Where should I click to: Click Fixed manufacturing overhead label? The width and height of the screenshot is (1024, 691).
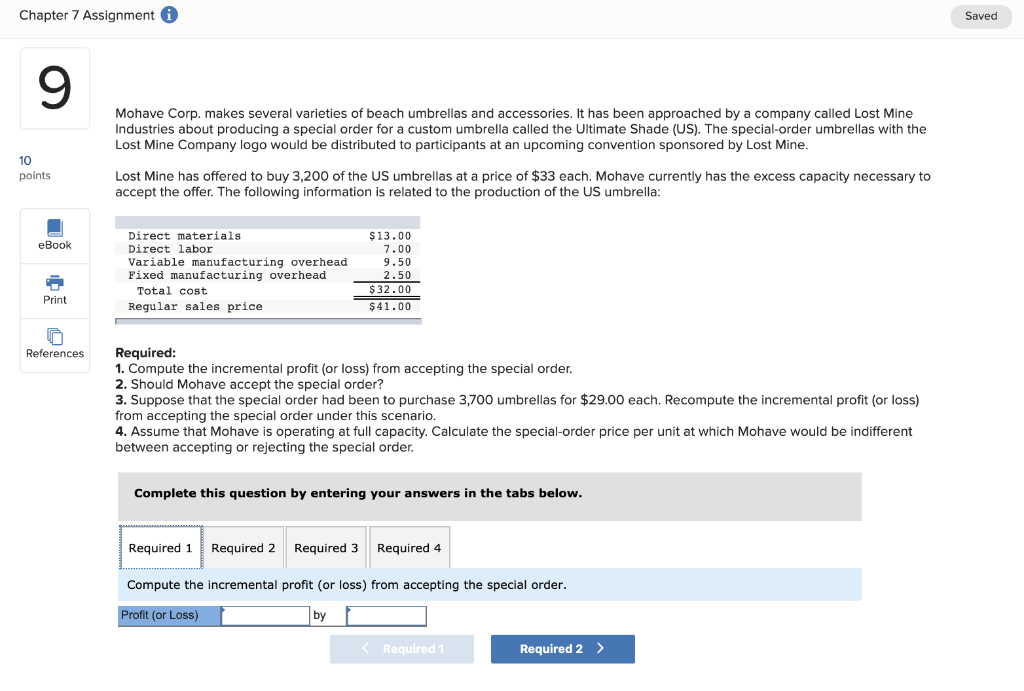(227, 275)
